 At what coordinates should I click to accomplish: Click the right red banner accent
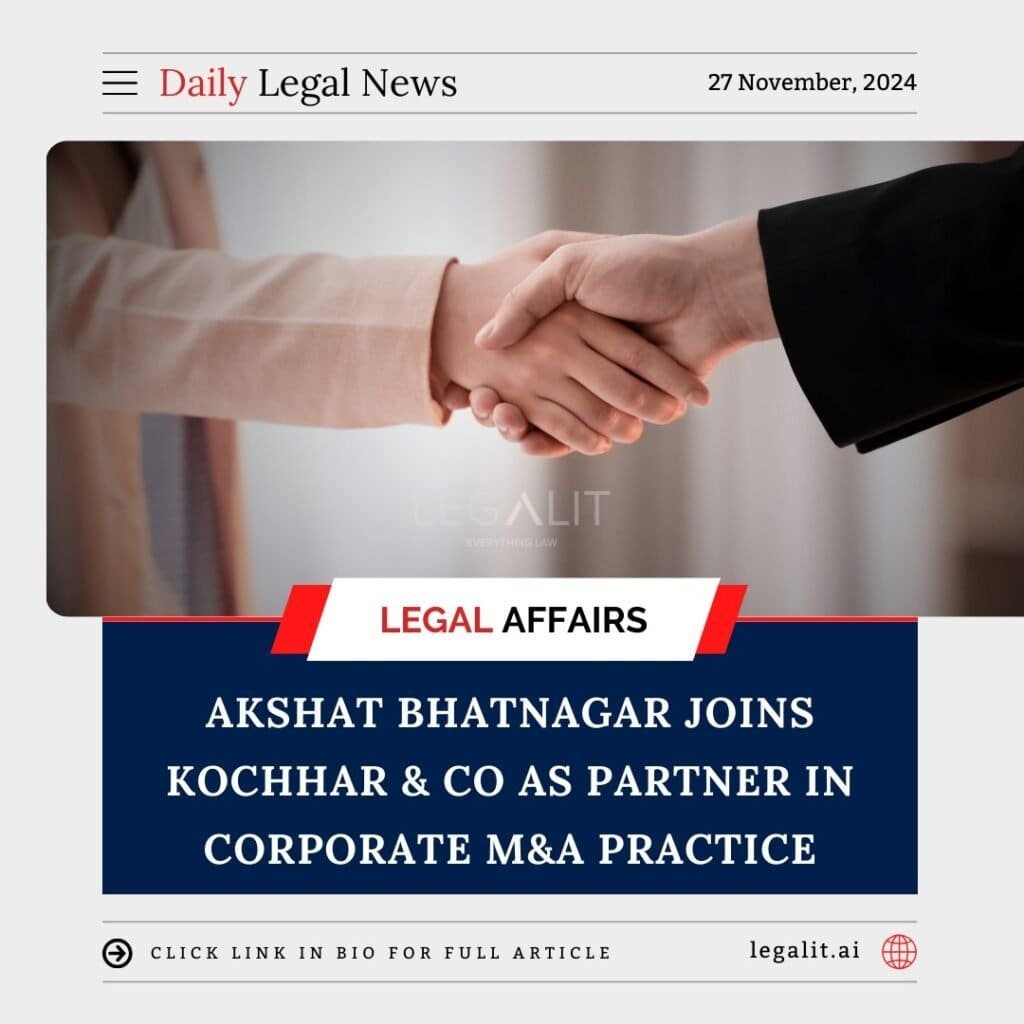pyautogui.click(x=721, y=619)
